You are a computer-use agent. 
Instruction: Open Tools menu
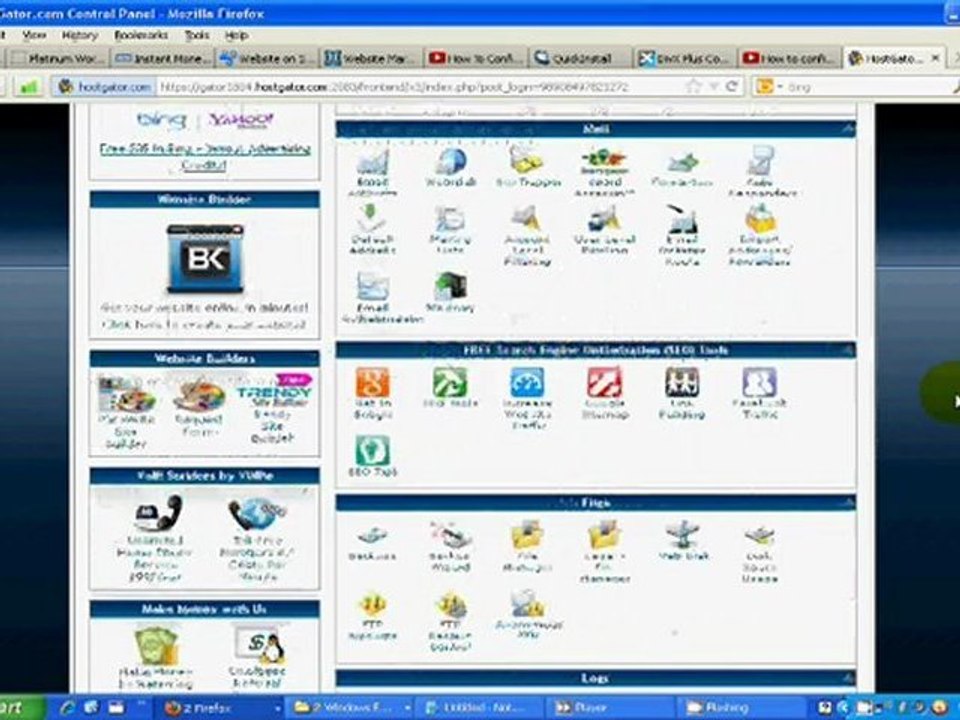tap(197, 35)
